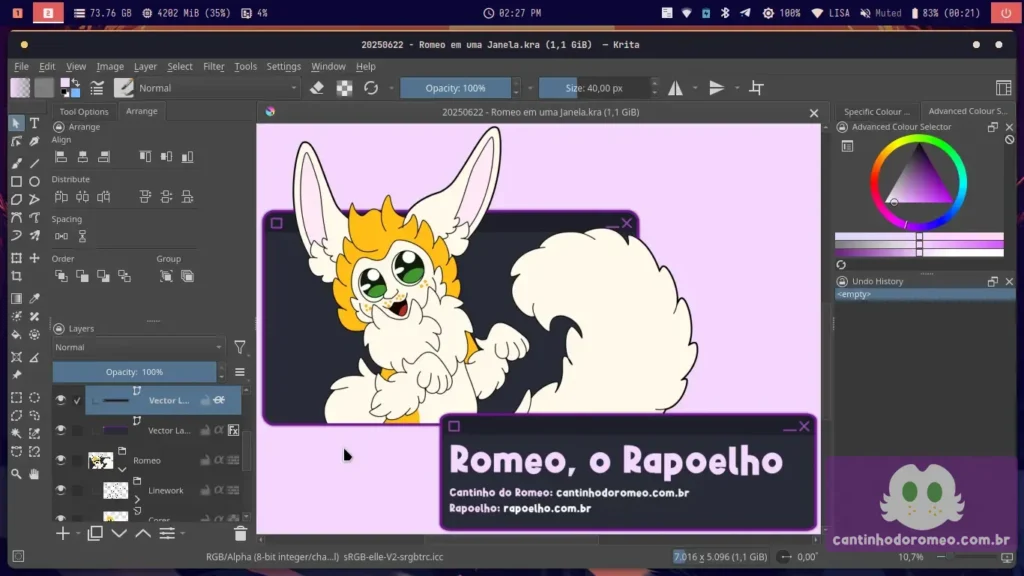The height and width of the screenshot is (576, 1024).
Task: Open the add layer dropdown arrow
Action: (x=78, y=534)
